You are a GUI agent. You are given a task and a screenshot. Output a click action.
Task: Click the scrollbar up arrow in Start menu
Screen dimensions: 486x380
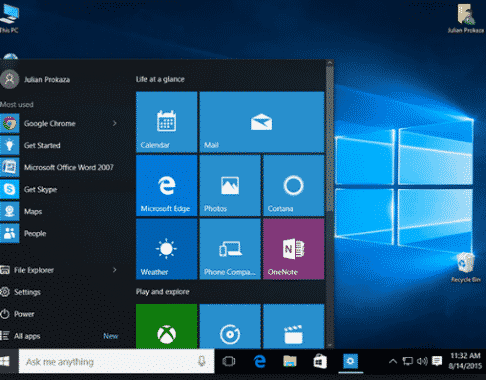(x=330, y=63)
